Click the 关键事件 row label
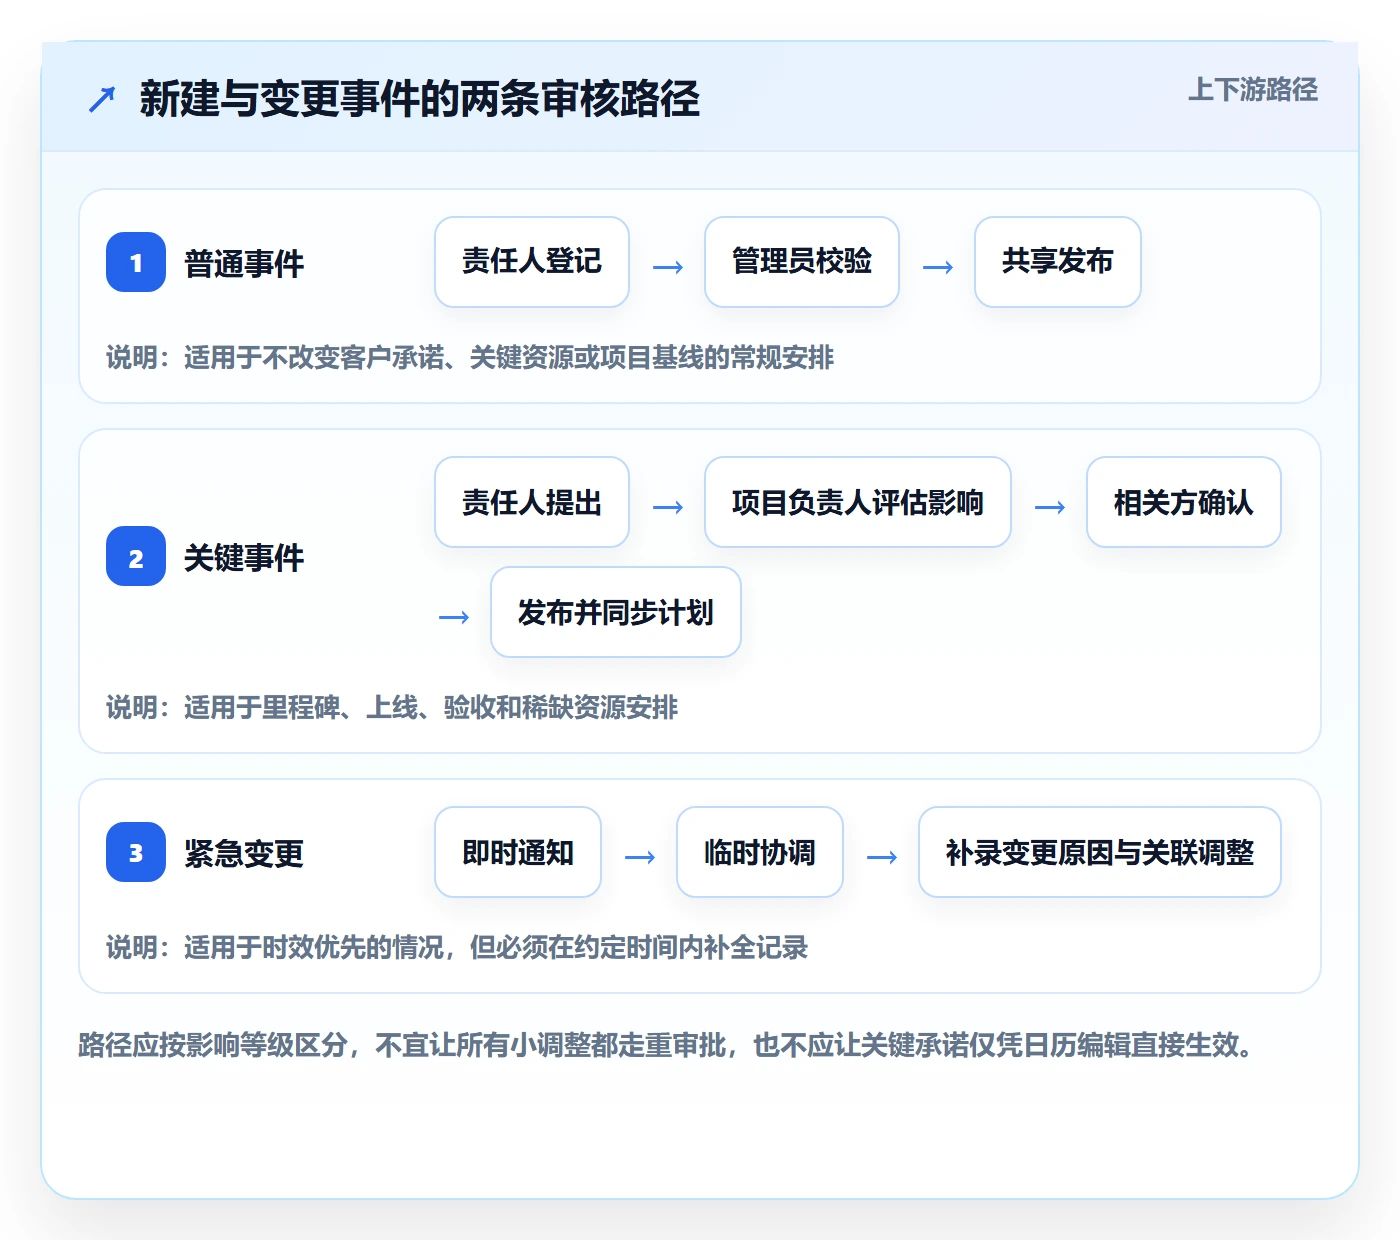Screen dimensions: 1400x1240 [244, 558]
